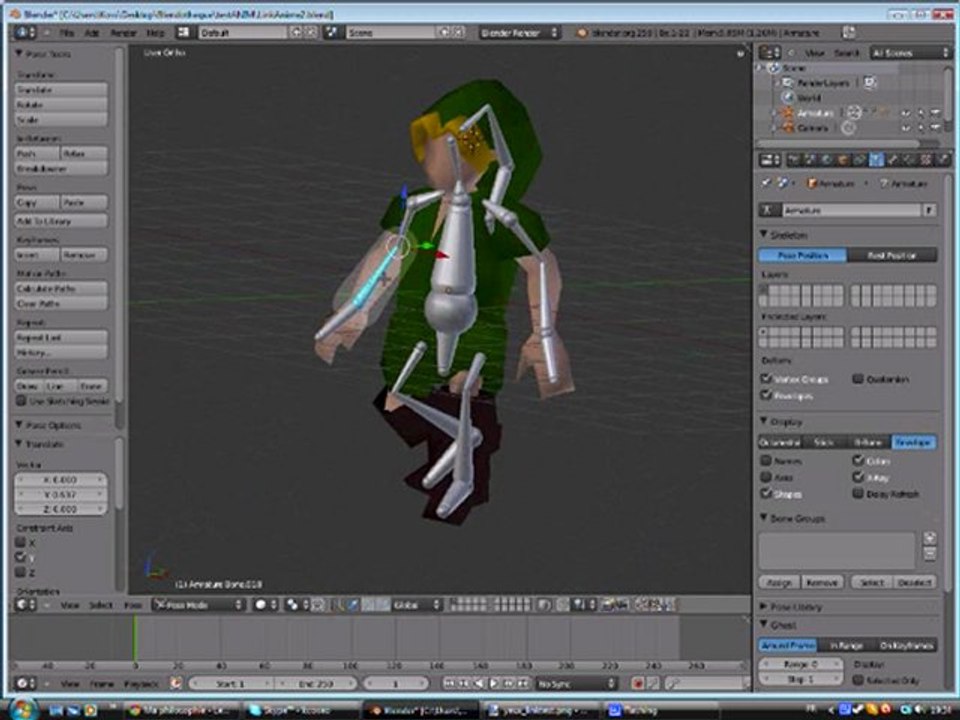Select the Envelope display type

pos(913,442)
